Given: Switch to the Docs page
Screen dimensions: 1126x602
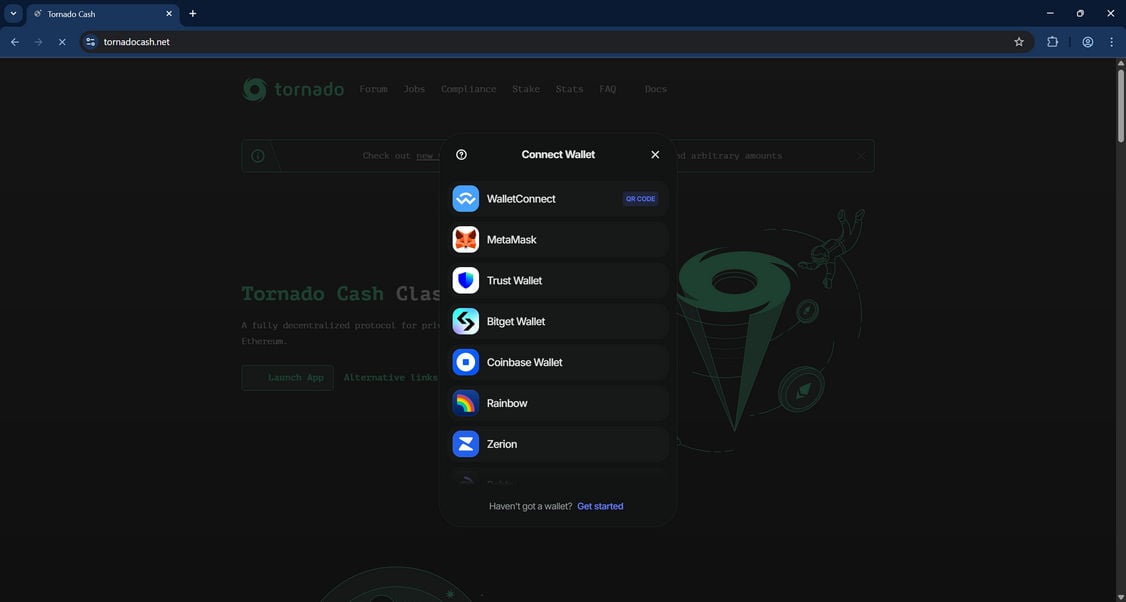Looking at the screenshot, I should [655, 89].
